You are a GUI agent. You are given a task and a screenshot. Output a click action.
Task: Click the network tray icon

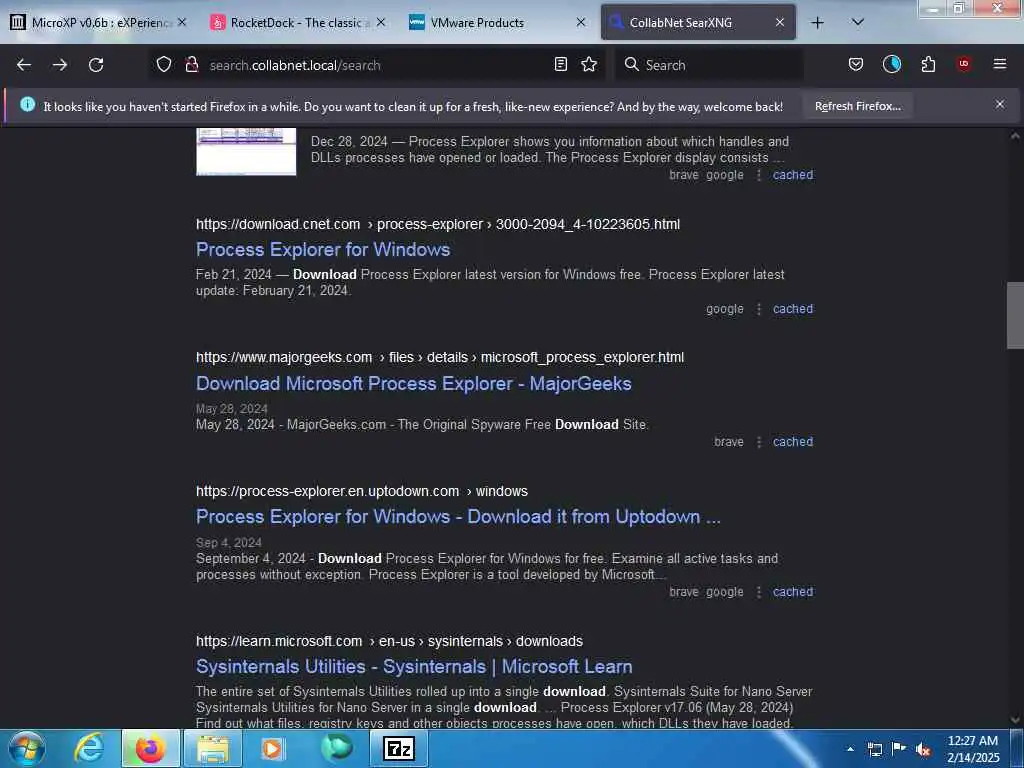tap(874, 749)
